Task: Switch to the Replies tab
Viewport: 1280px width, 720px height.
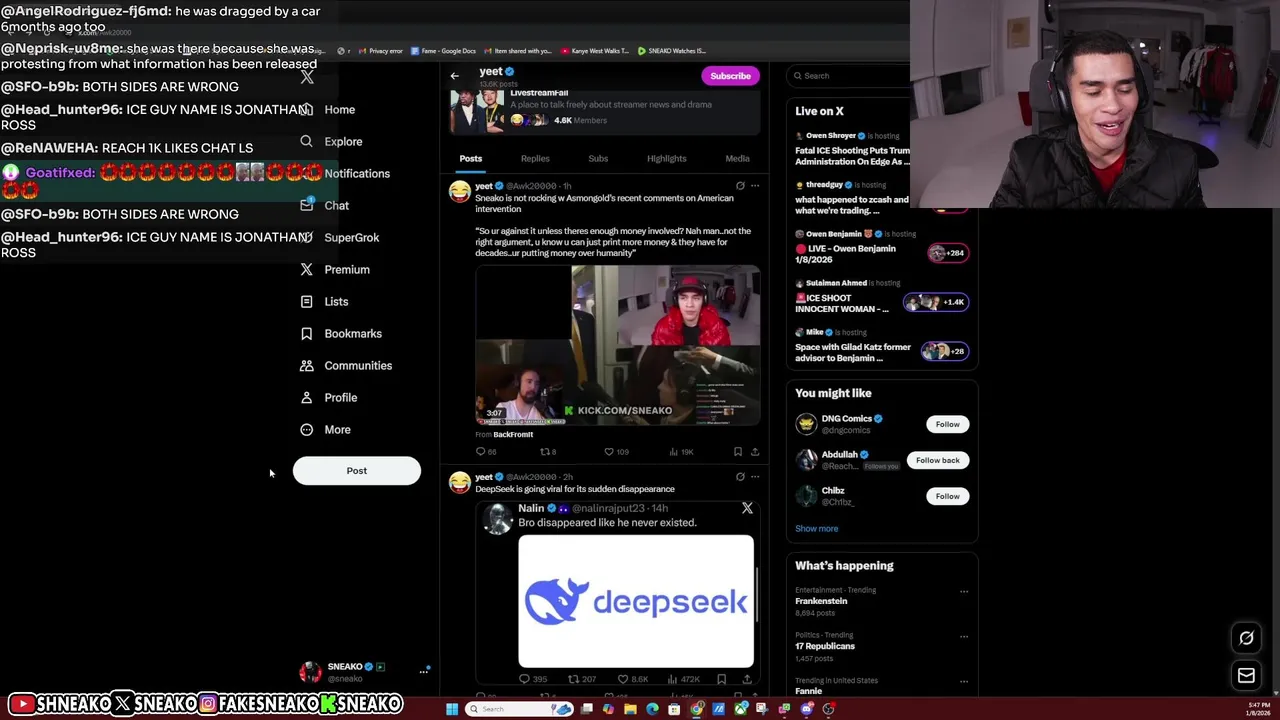Action: pyautogui.click(x=535, y=158)
